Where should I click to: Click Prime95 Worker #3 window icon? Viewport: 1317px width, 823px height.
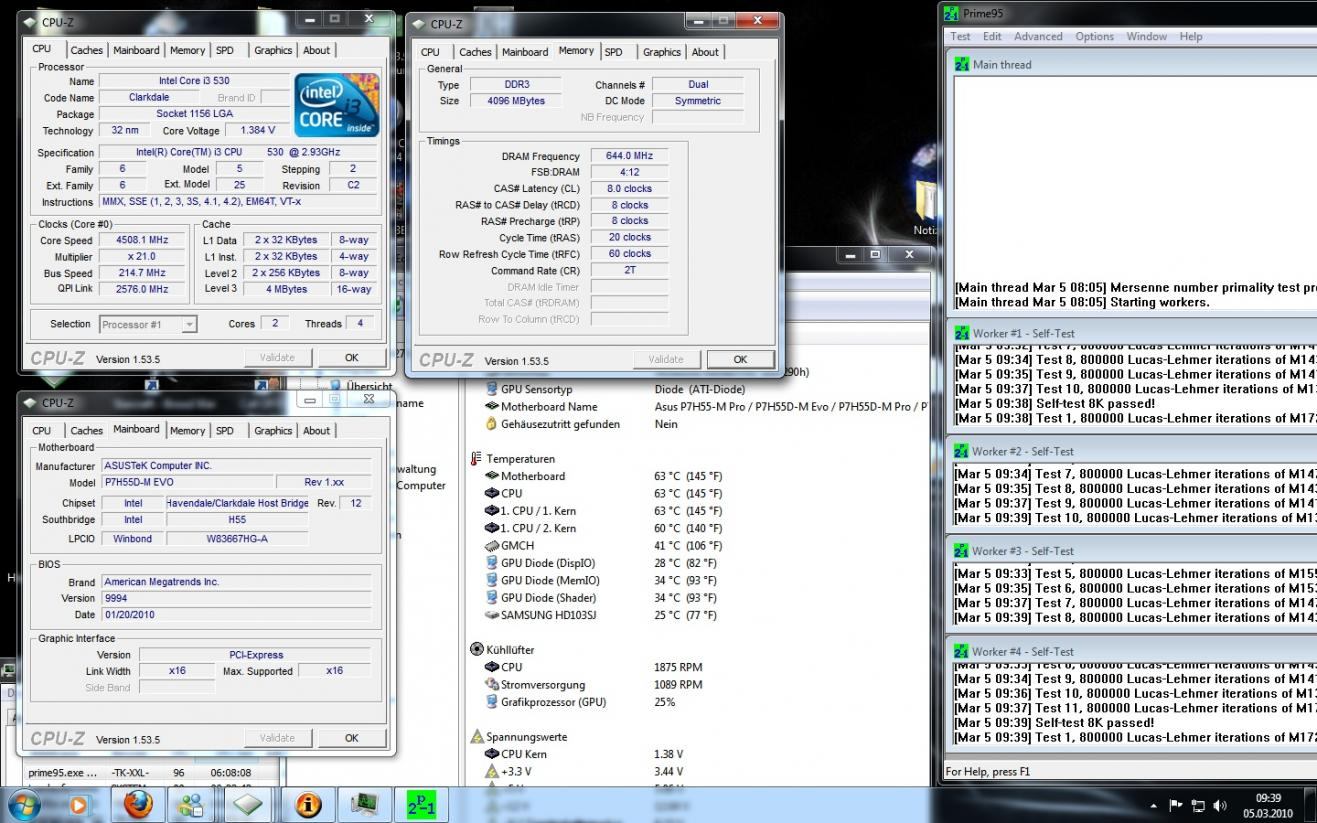pos(962,551)
